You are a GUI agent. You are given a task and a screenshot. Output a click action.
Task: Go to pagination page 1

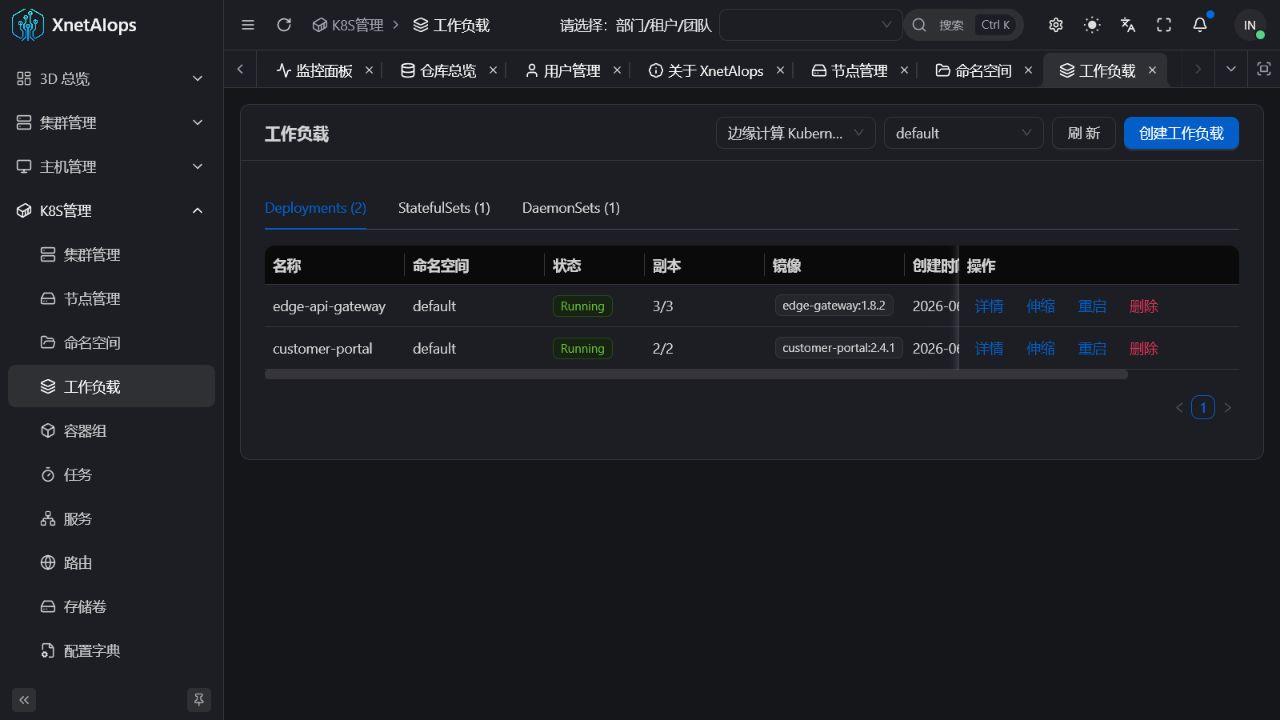pos(1203,407)
